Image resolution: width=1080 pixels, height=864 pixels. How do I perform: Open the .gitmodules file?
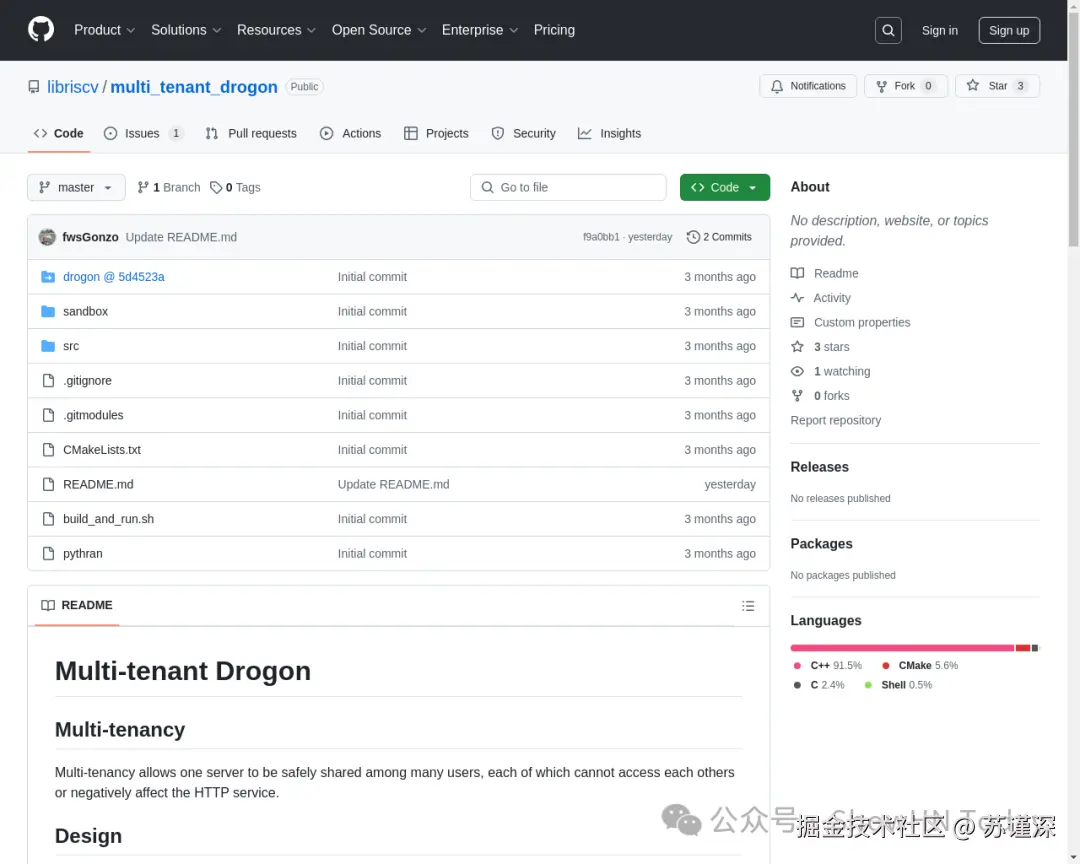(93, 415)
